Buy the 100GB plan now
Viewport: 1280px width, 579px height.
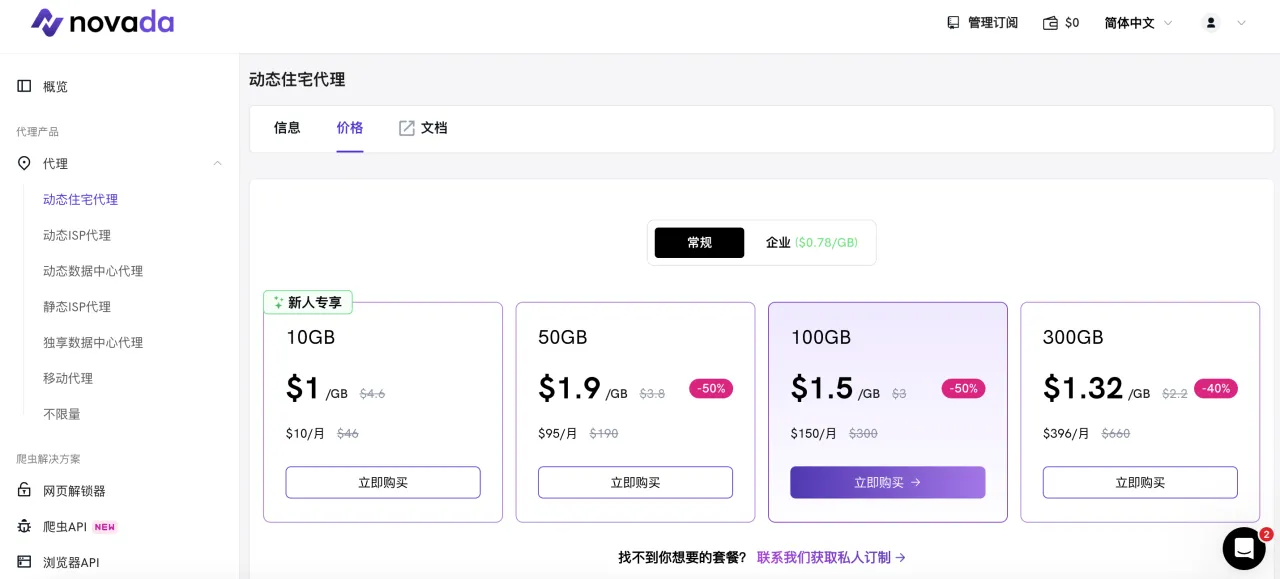click(887, 482)
